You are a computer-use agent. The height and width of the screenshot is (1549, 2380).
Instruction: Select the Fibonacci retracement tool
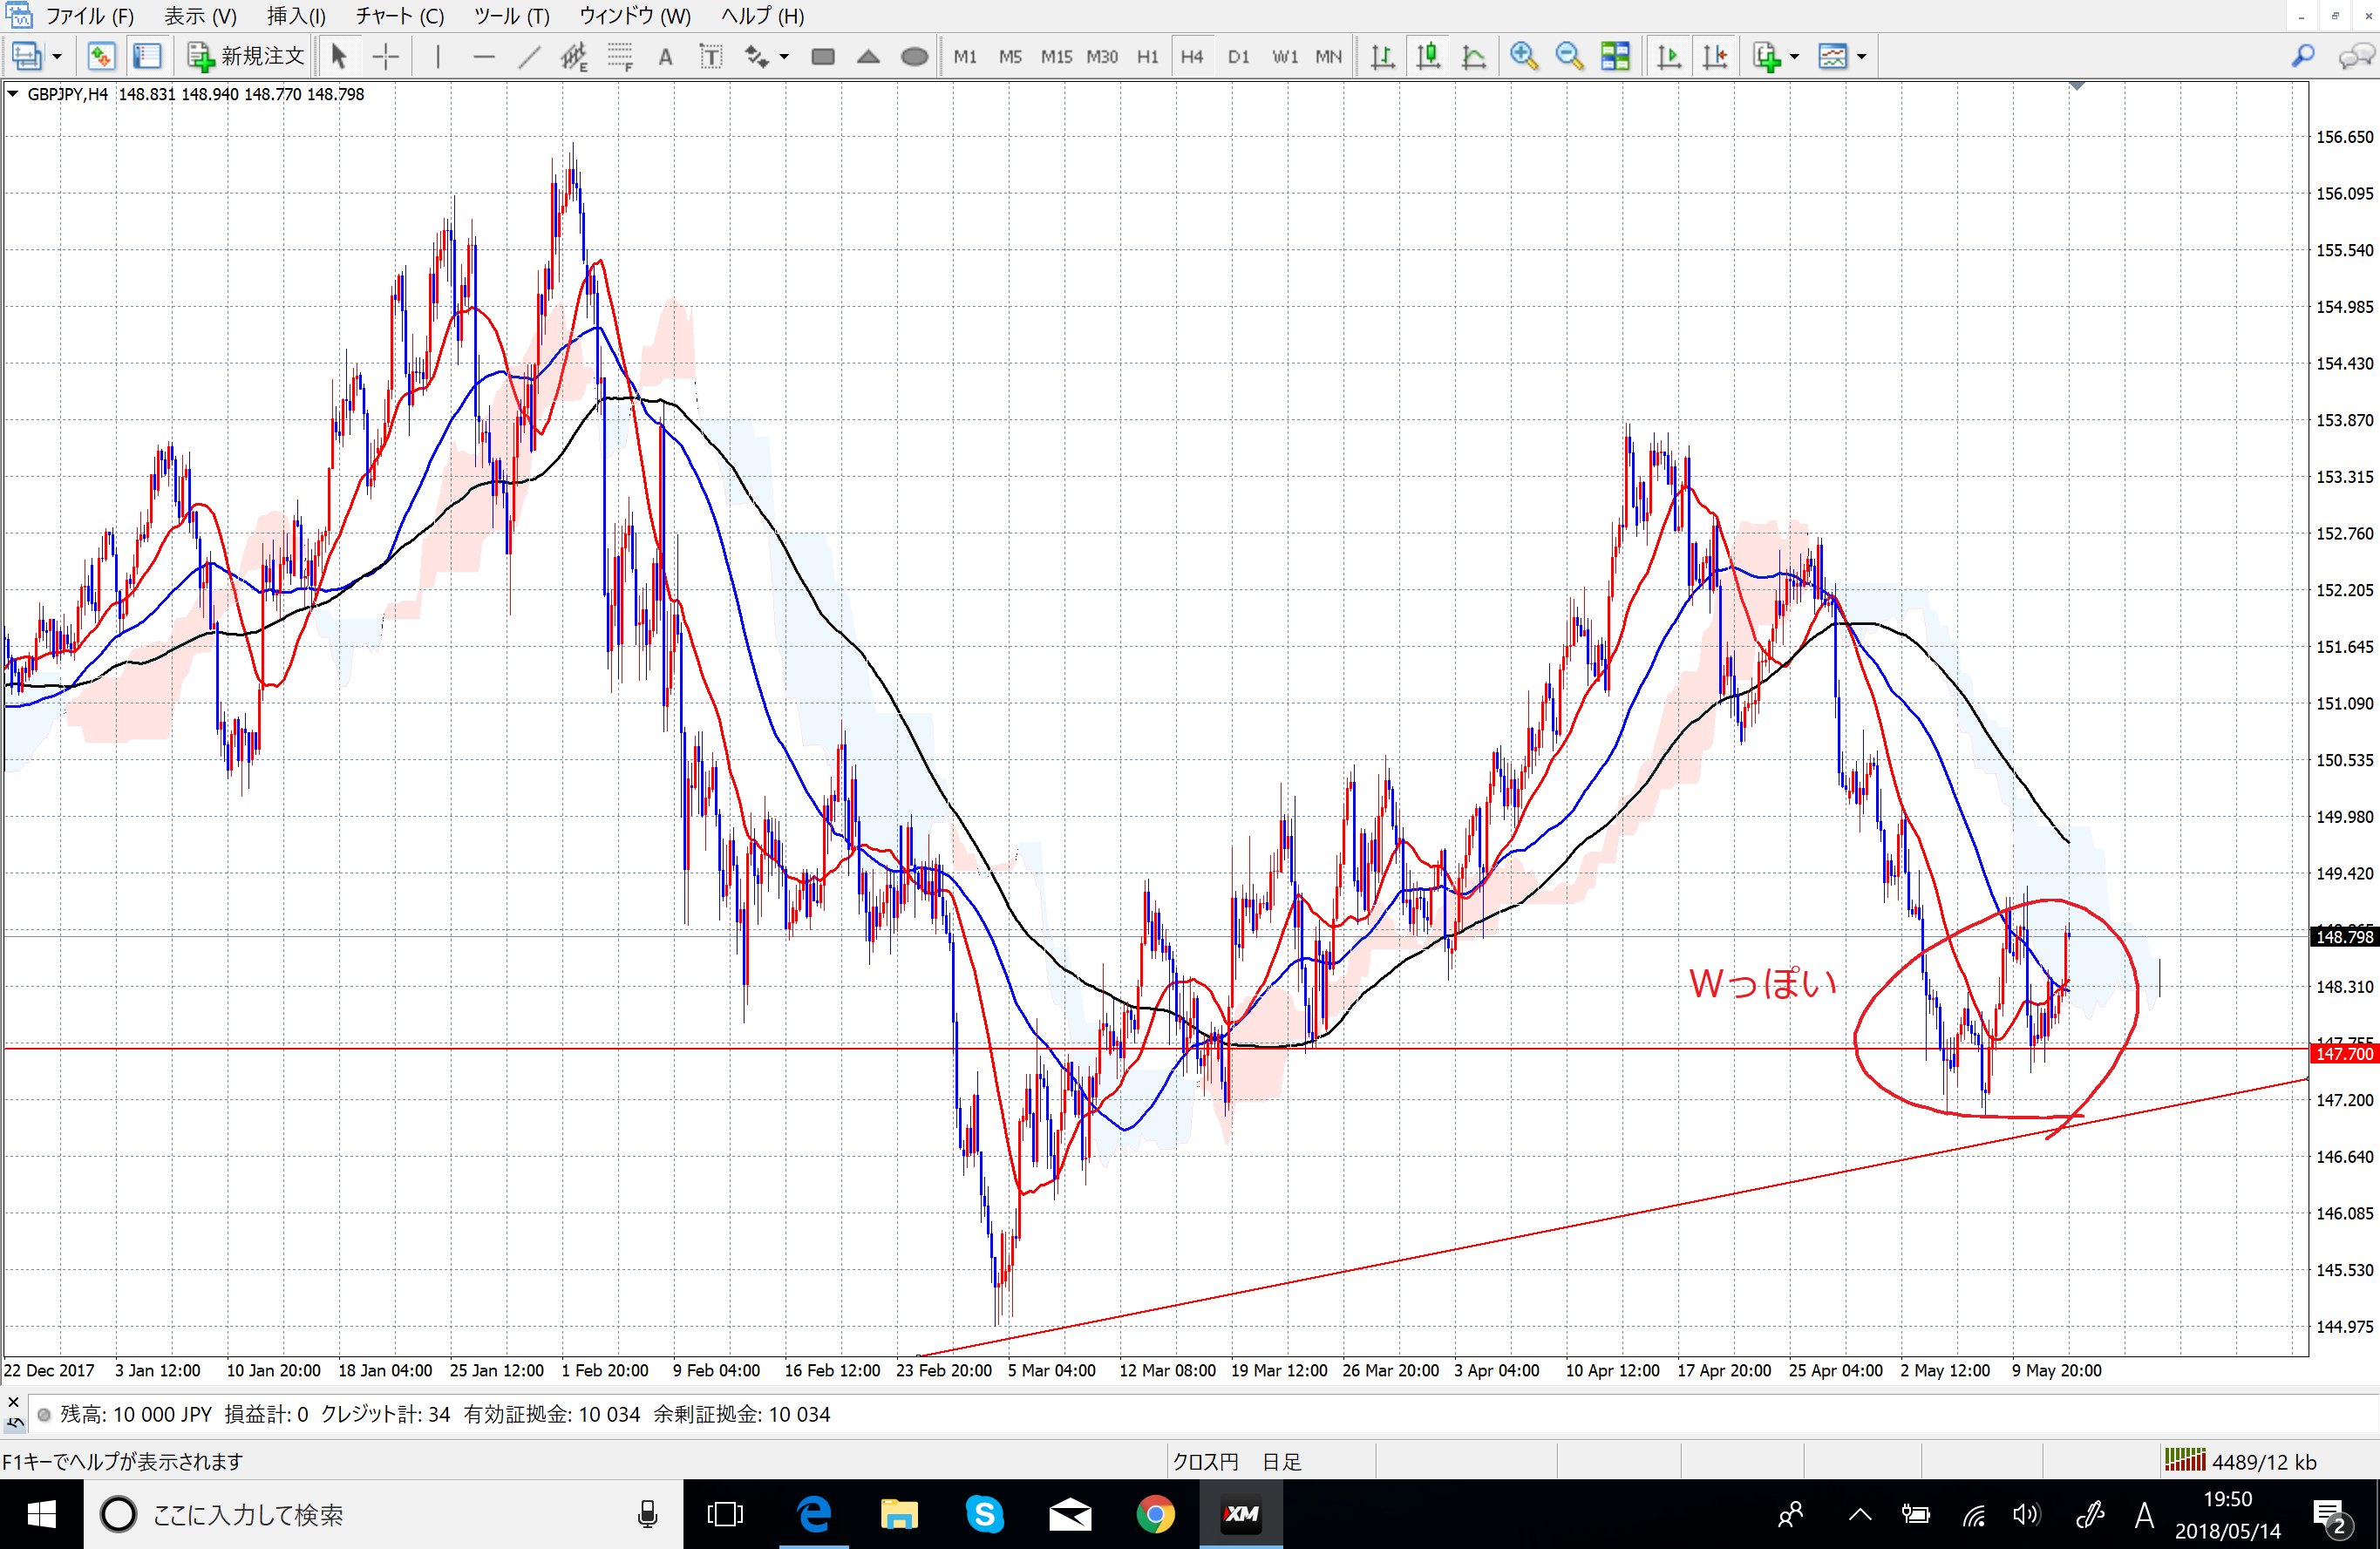620,57
